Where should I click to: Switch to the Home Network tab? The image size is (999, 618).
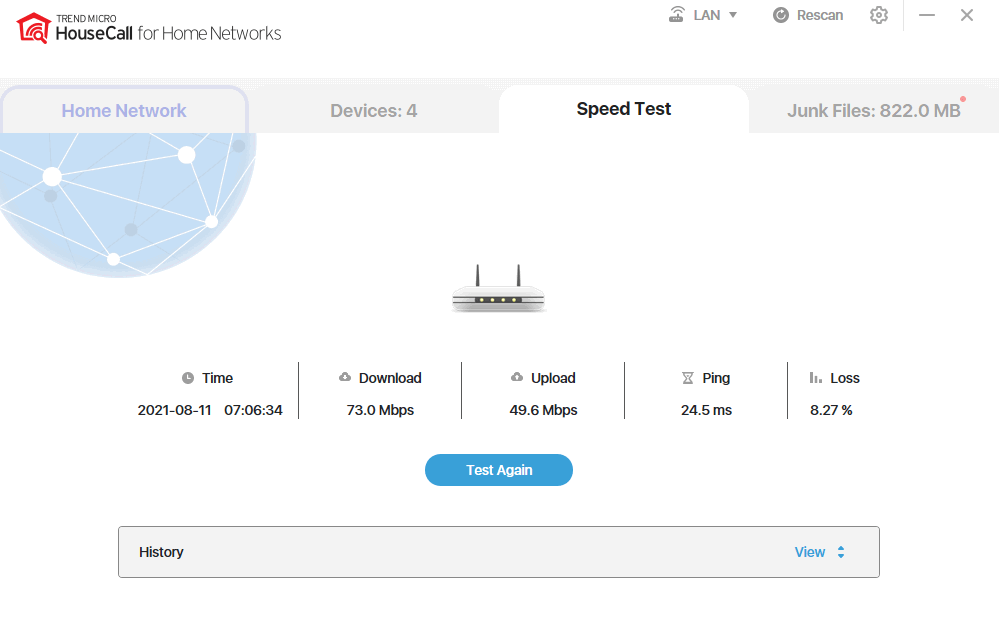click(x=124, y=111)
